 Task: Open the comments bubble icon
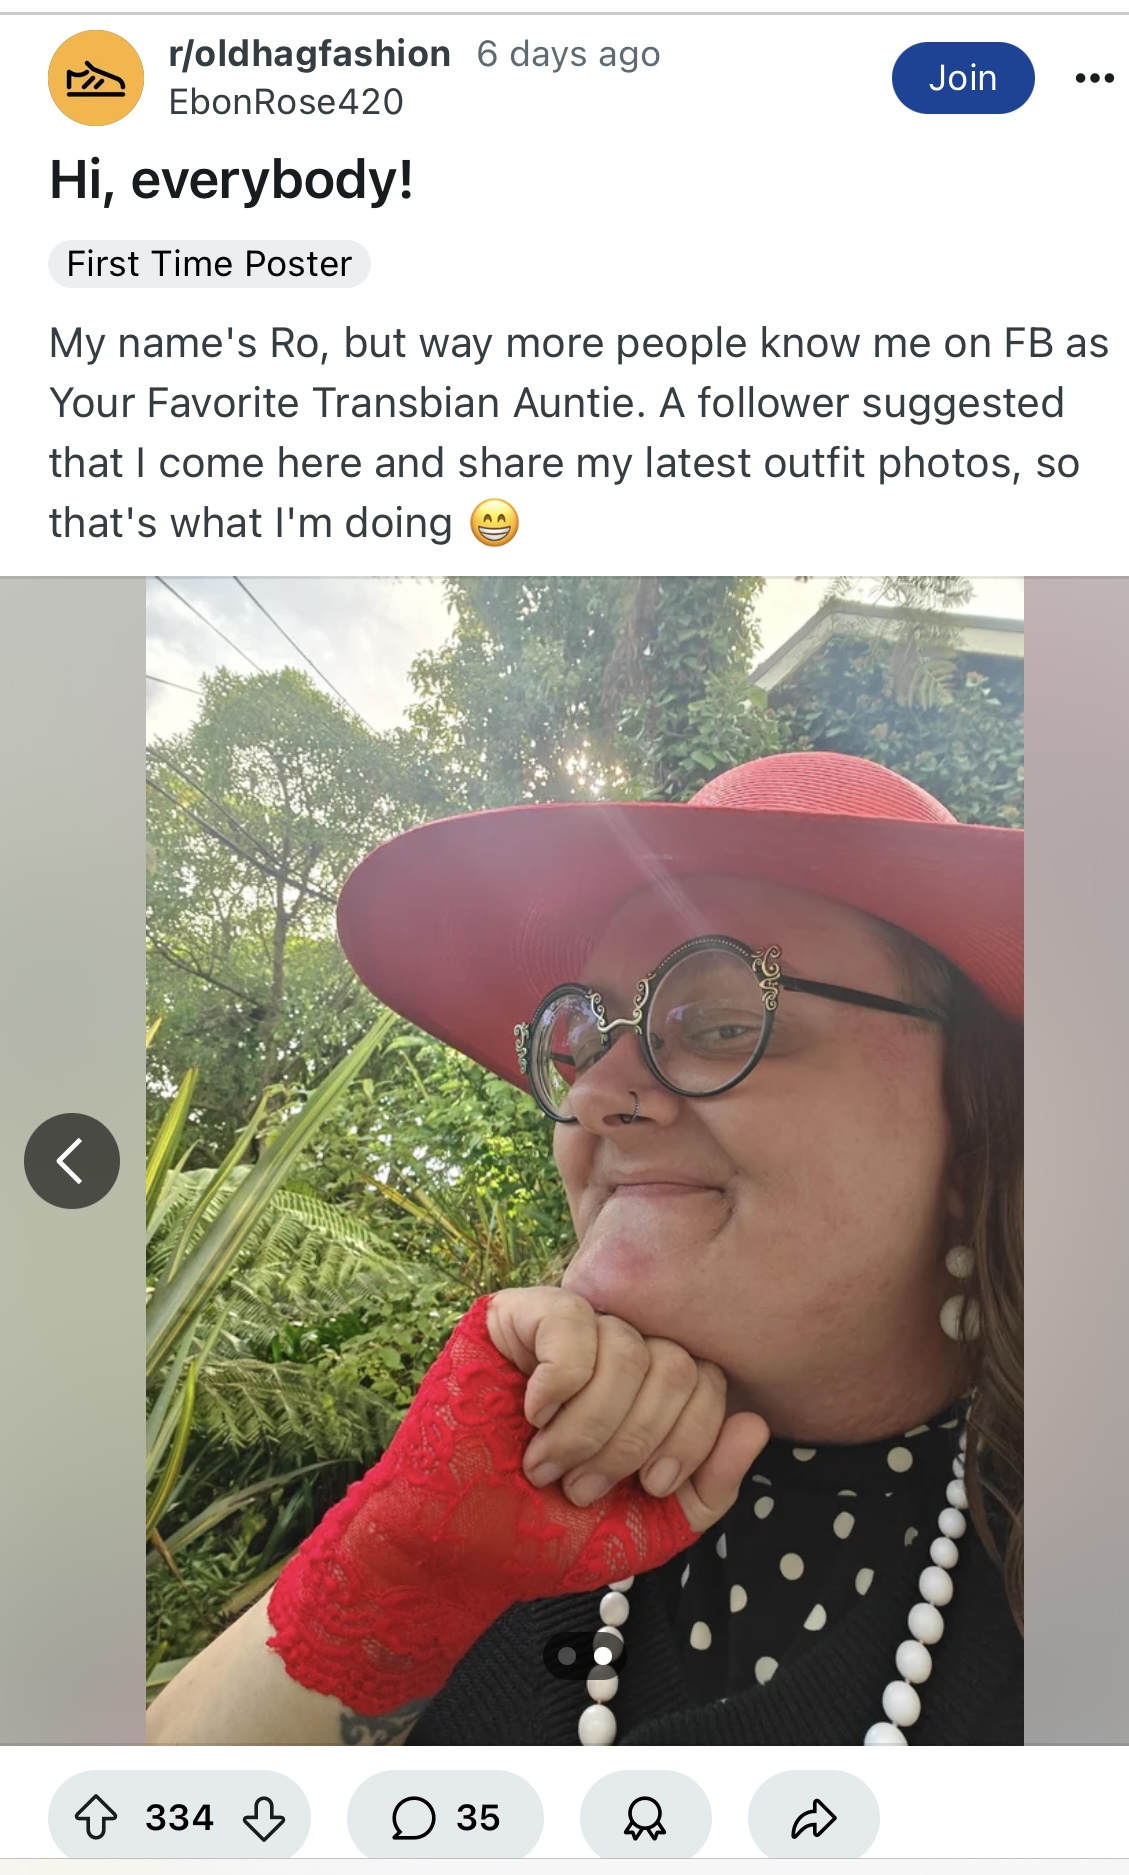coord(413,1817)
